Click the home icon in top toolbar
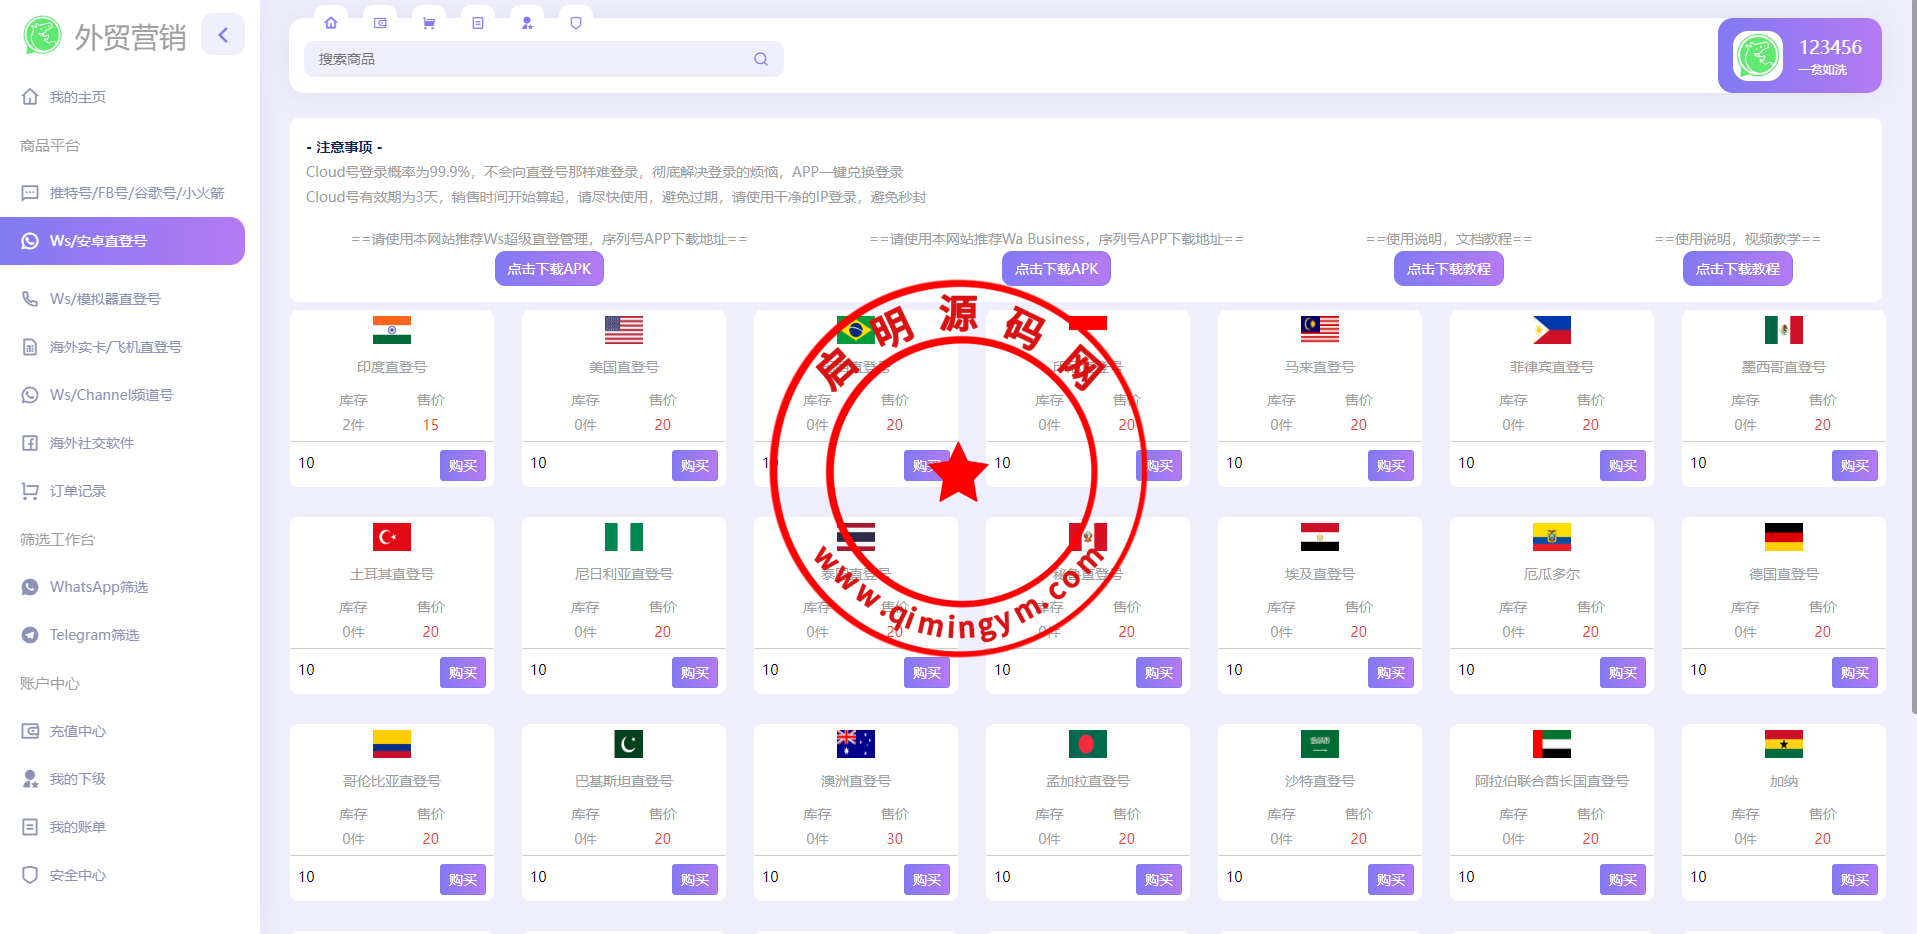Viewport: 1917px width, 934px height. (331, 23)
